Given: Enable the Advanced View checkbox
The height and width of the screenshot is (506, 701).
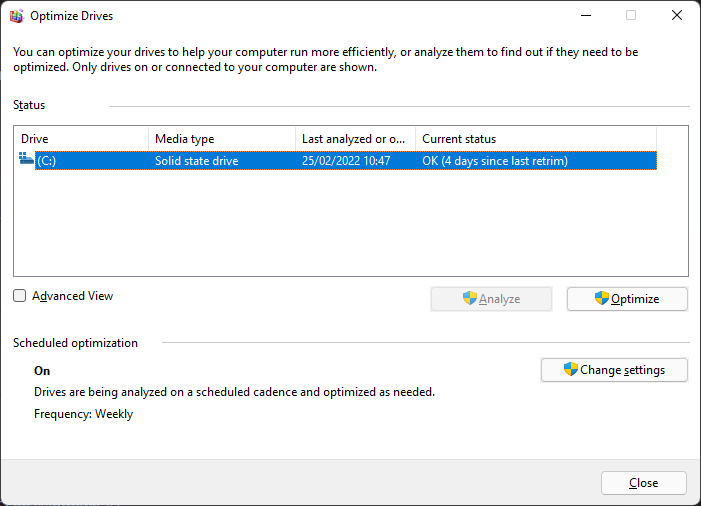Looking at the screenshot, I should coord(20,296).
